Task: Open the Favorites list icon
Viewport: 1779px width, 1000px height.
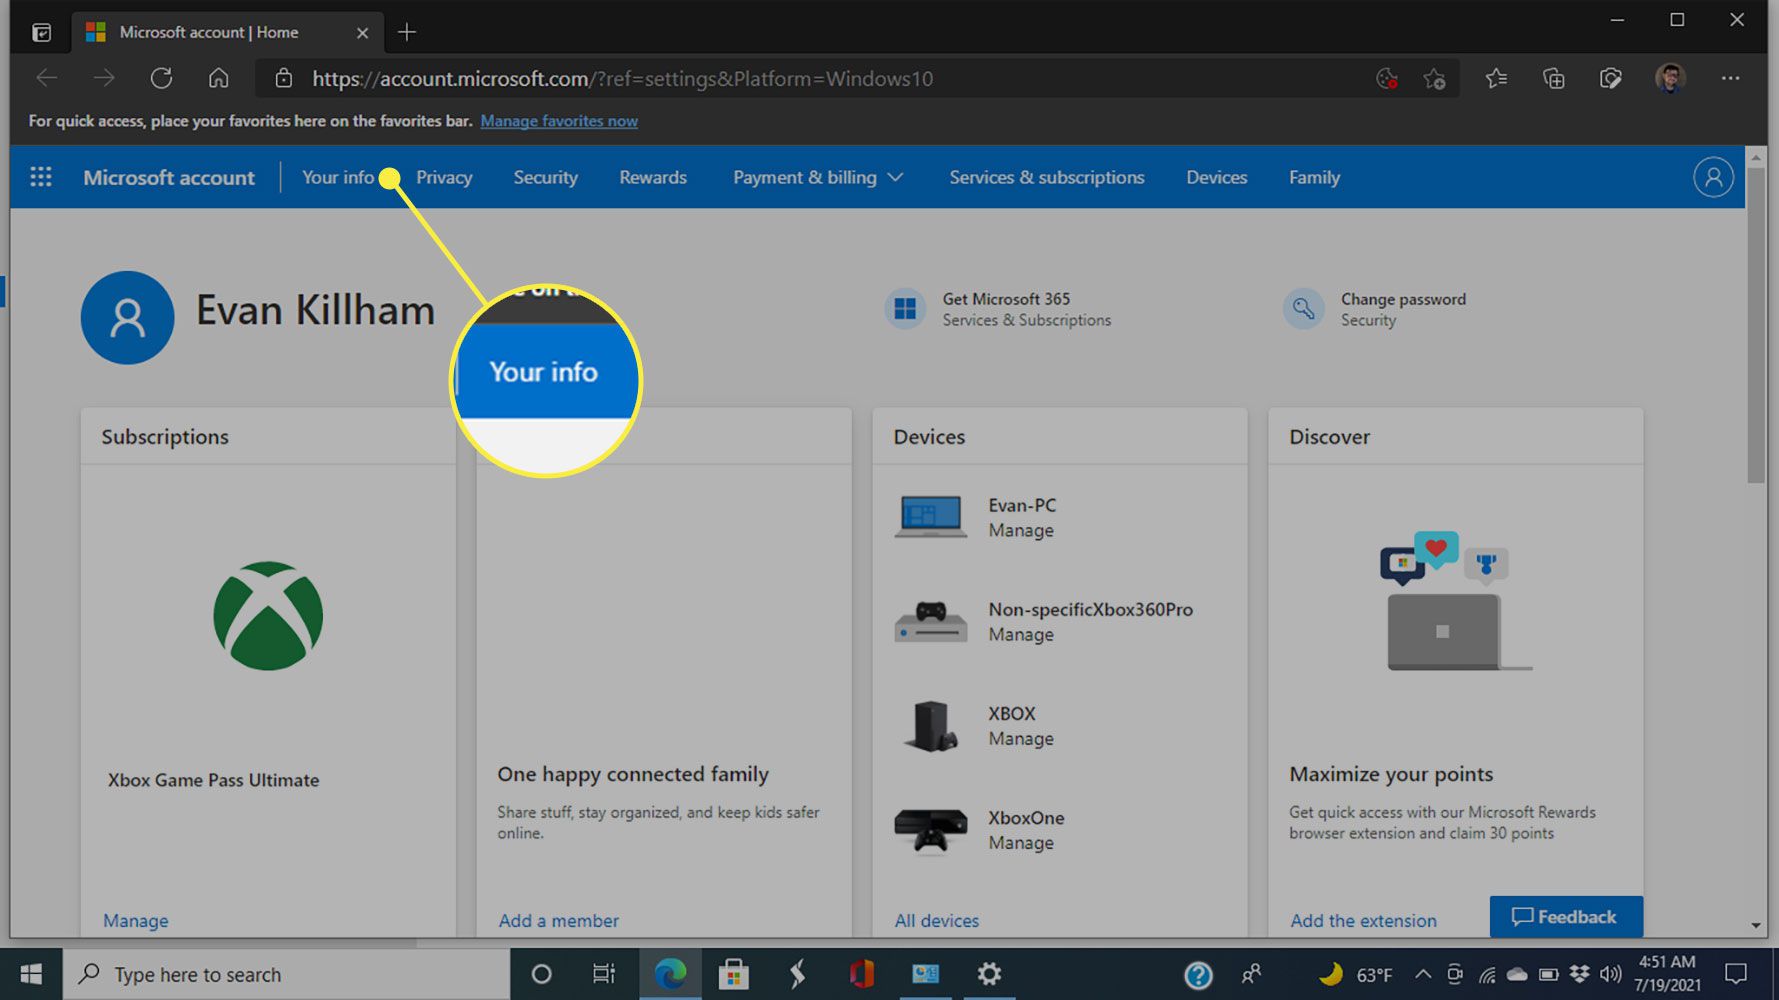Action: (1496, 78)
